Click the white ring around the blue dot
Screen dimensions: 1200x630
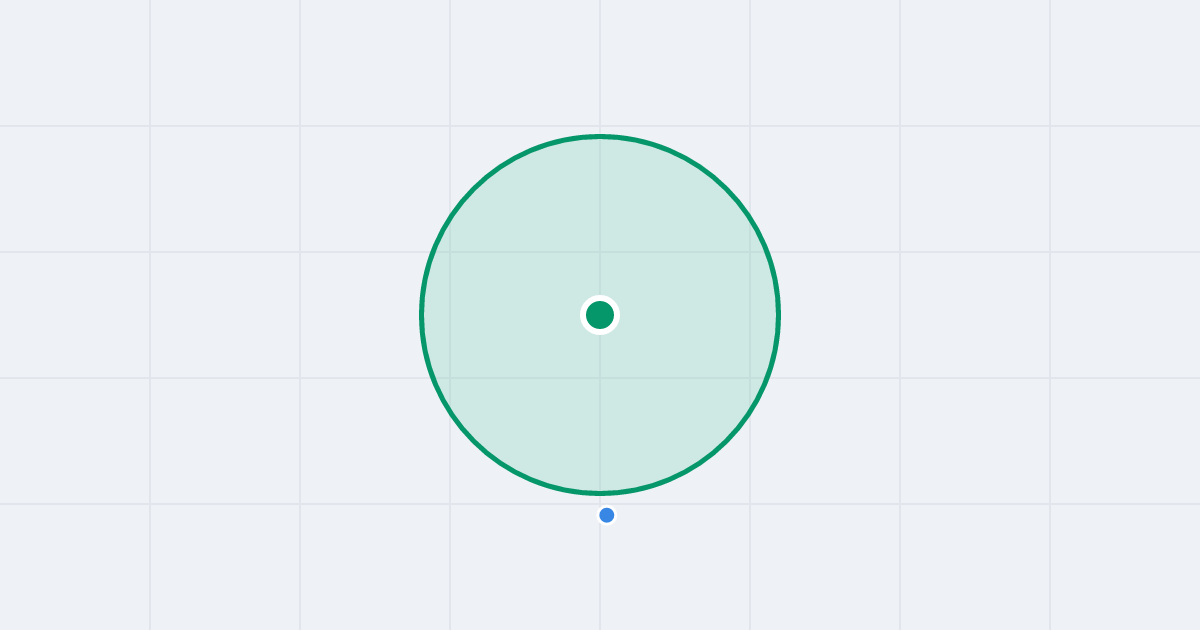(607, 507)
